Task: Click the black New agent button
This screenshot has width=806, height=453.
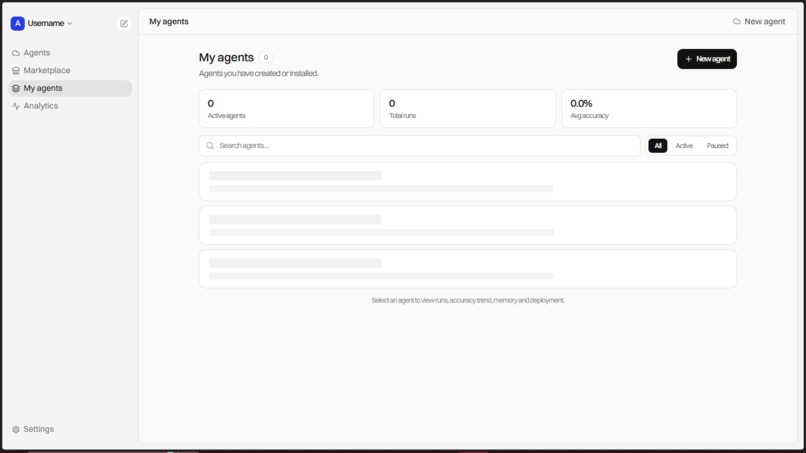Action: coord(707,59)
